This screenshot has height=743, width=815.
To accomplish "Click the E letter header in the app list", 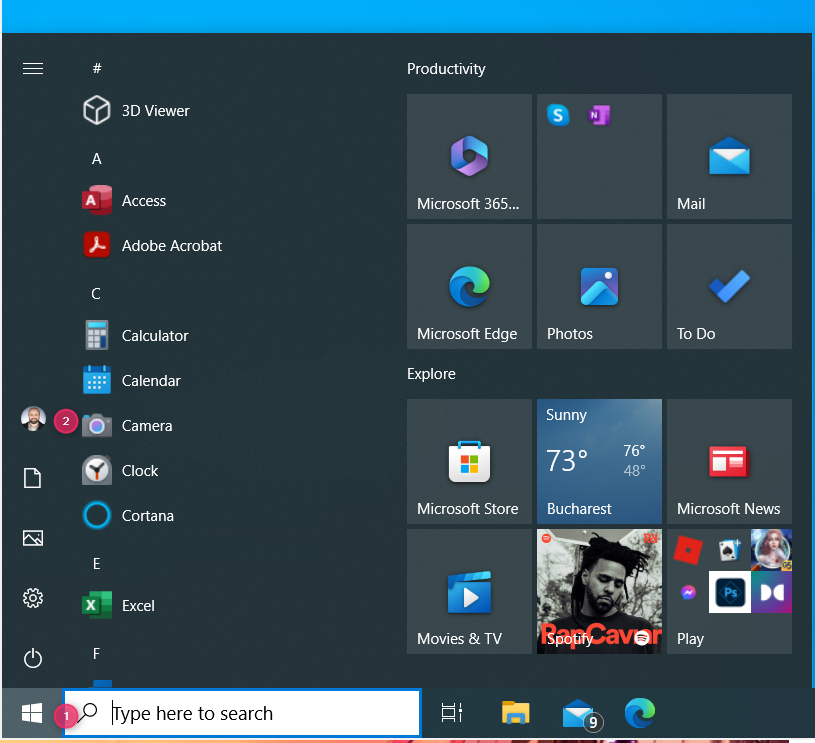I will point(97,564).
